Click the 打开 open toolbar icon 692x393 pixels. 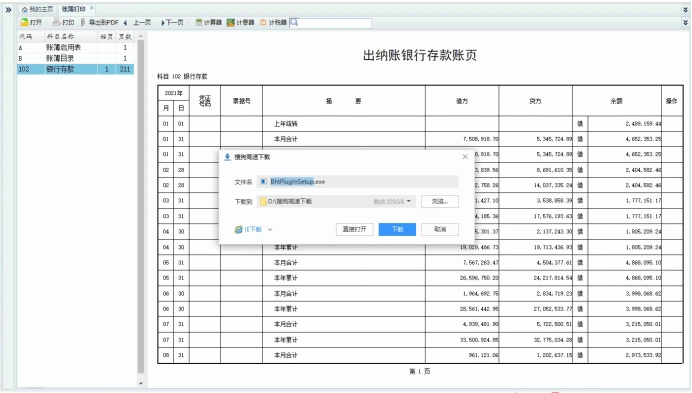[24, 22]
